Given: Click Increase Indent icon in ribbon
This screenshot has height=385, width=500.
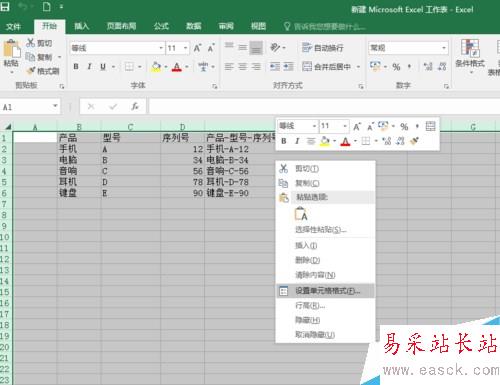Looking at the screenshot, I should (x=288, y=67).
